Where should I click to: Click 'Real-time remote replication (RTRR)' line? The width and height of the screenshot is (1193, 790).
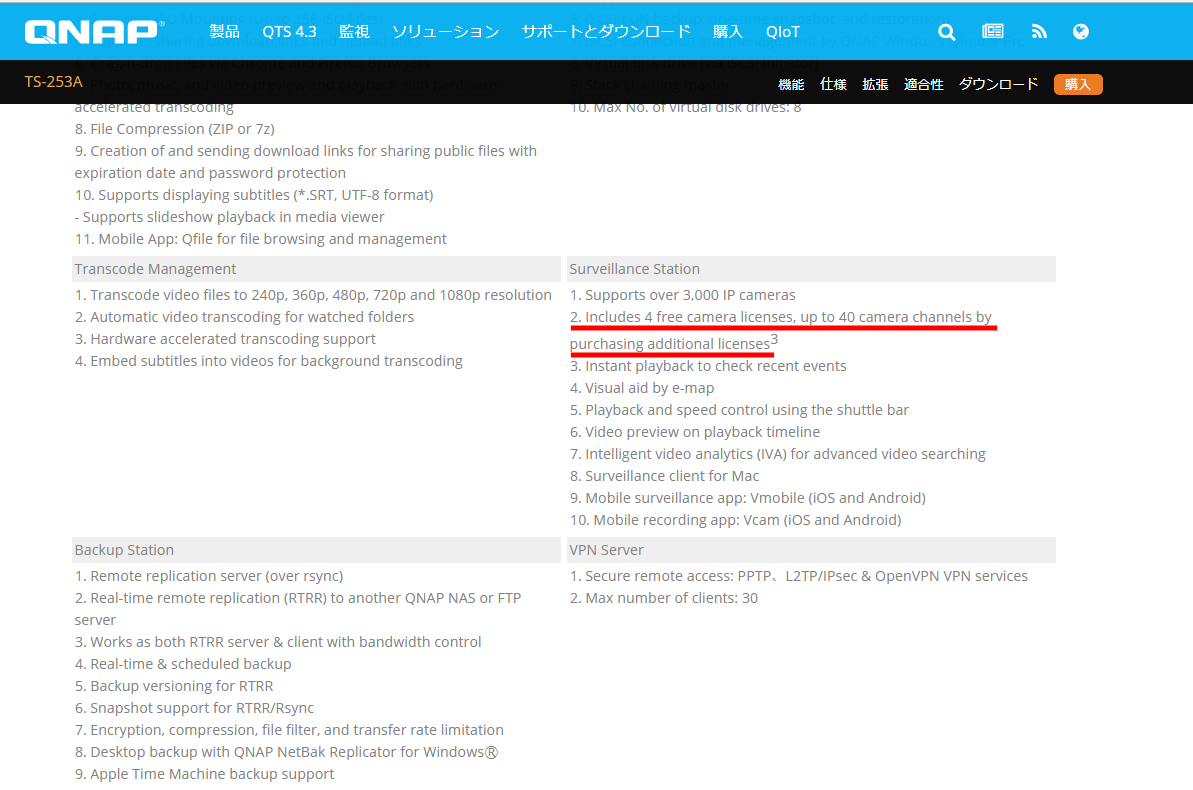pos(298,609)
